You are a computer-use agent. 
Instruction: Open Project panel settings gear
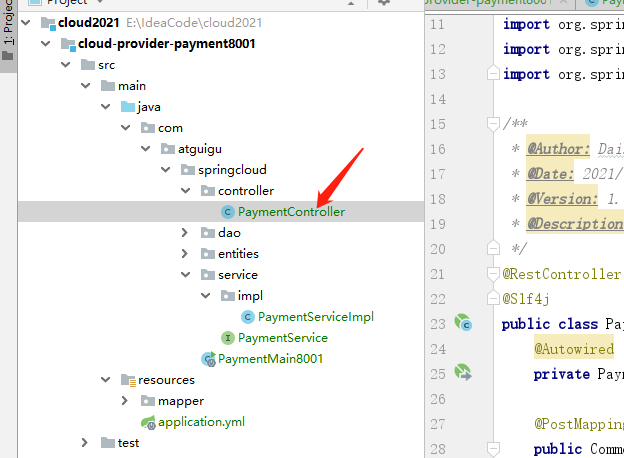[383, 2]
